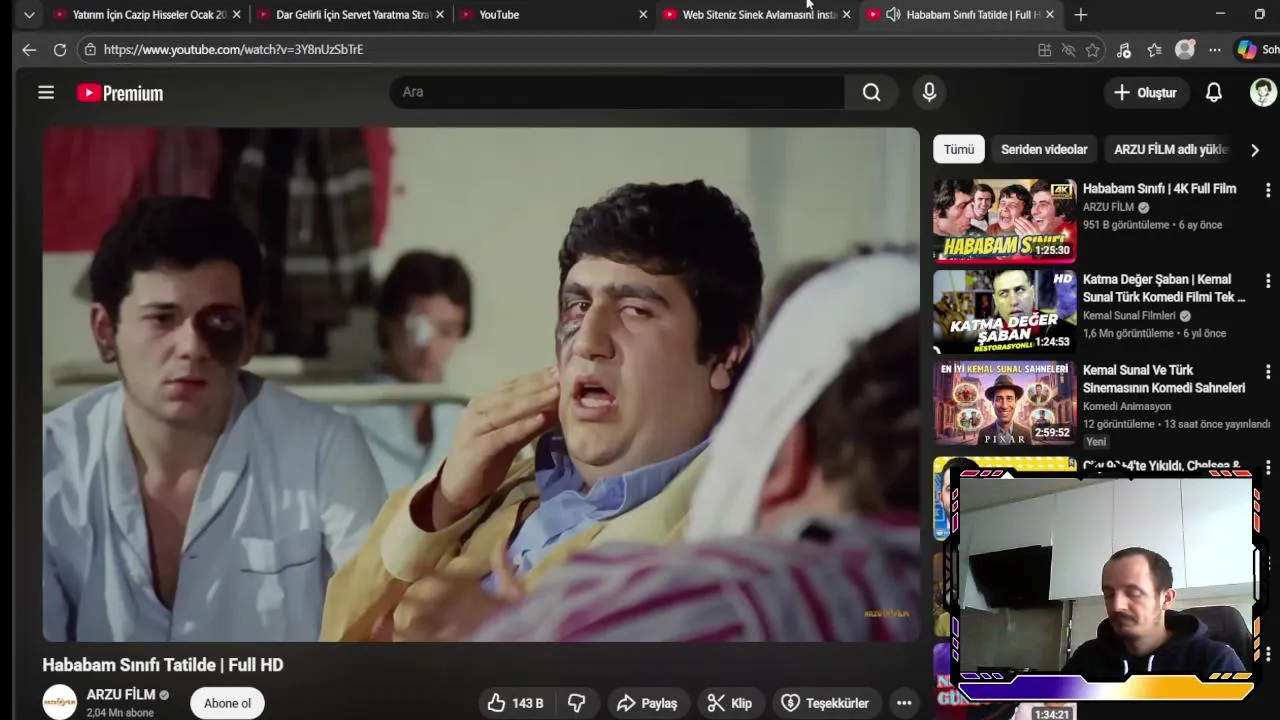Click the address bar URL
This screenshot has width=1280, height=720.
click(x=233, y=49)
